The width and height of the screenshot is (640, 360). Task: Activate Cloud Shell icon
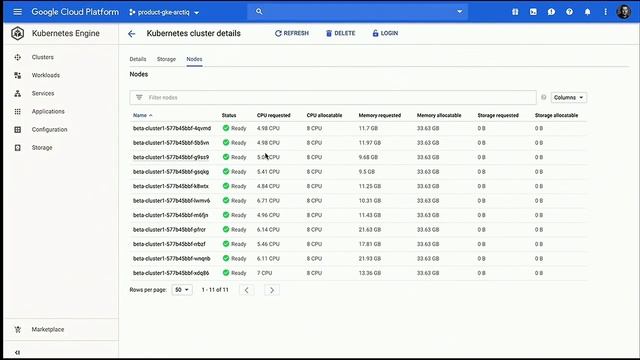(x=533, y=12)
